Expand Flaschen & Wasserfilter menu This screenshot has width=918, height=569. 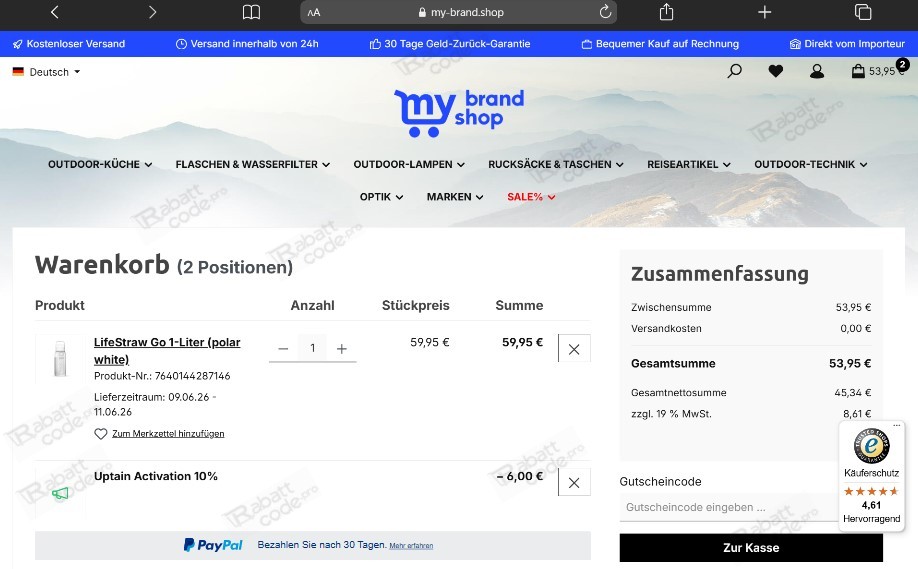252,164
